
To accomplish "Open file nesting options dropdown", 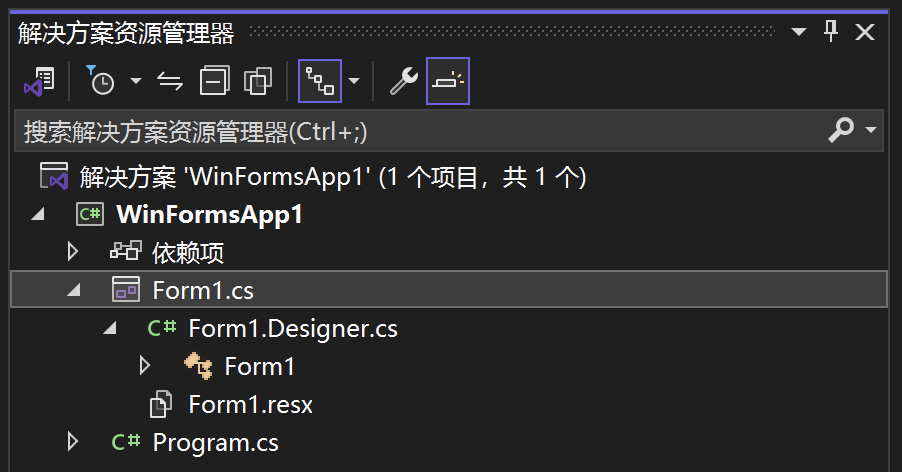I will (354, 81).
